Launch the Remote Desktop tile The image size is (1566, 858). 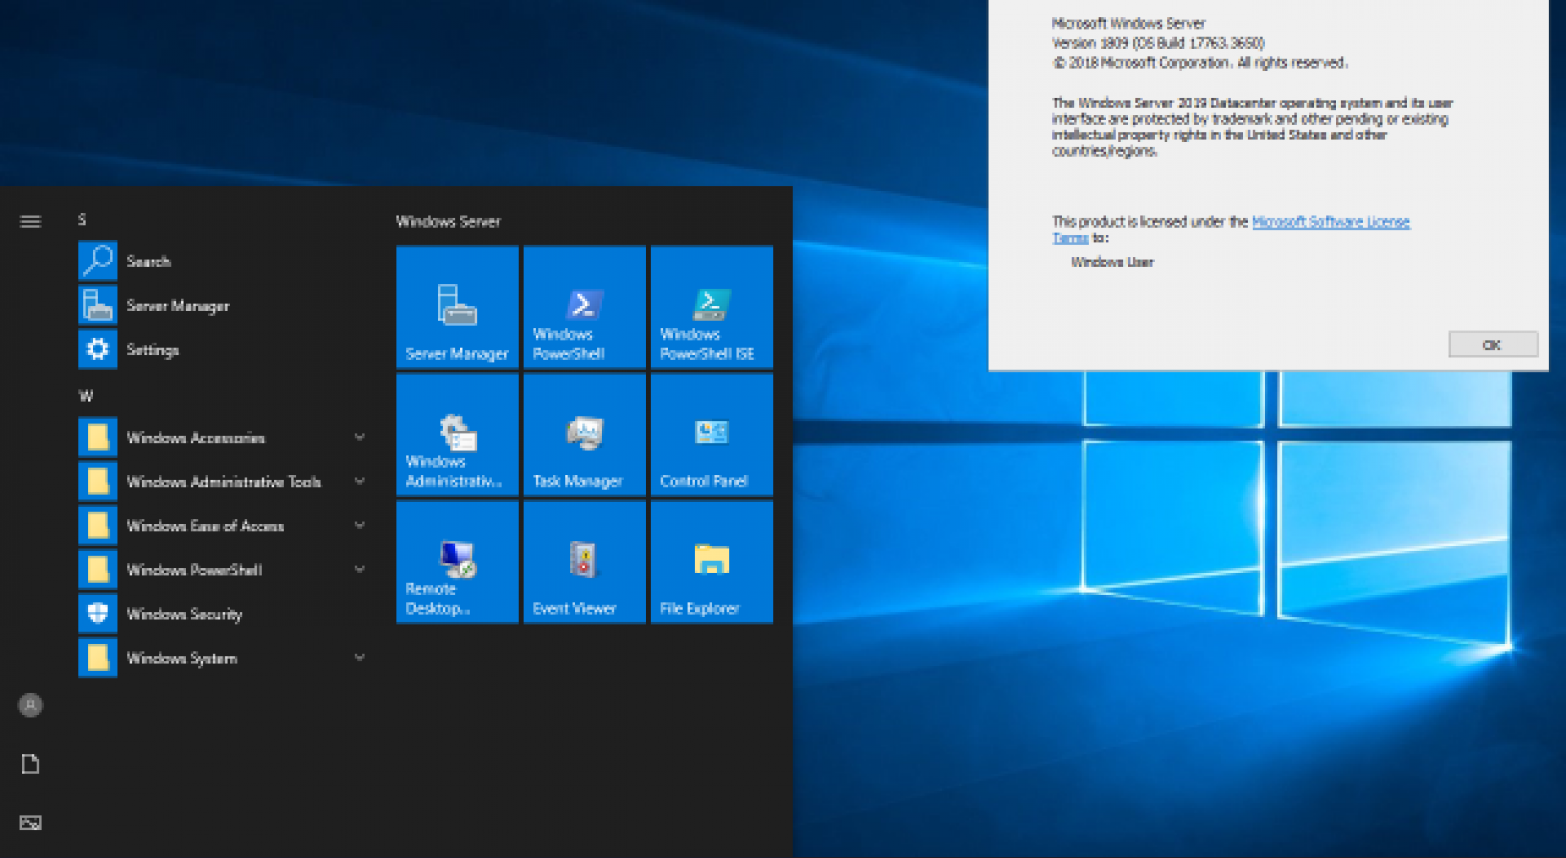pos(457,561)
